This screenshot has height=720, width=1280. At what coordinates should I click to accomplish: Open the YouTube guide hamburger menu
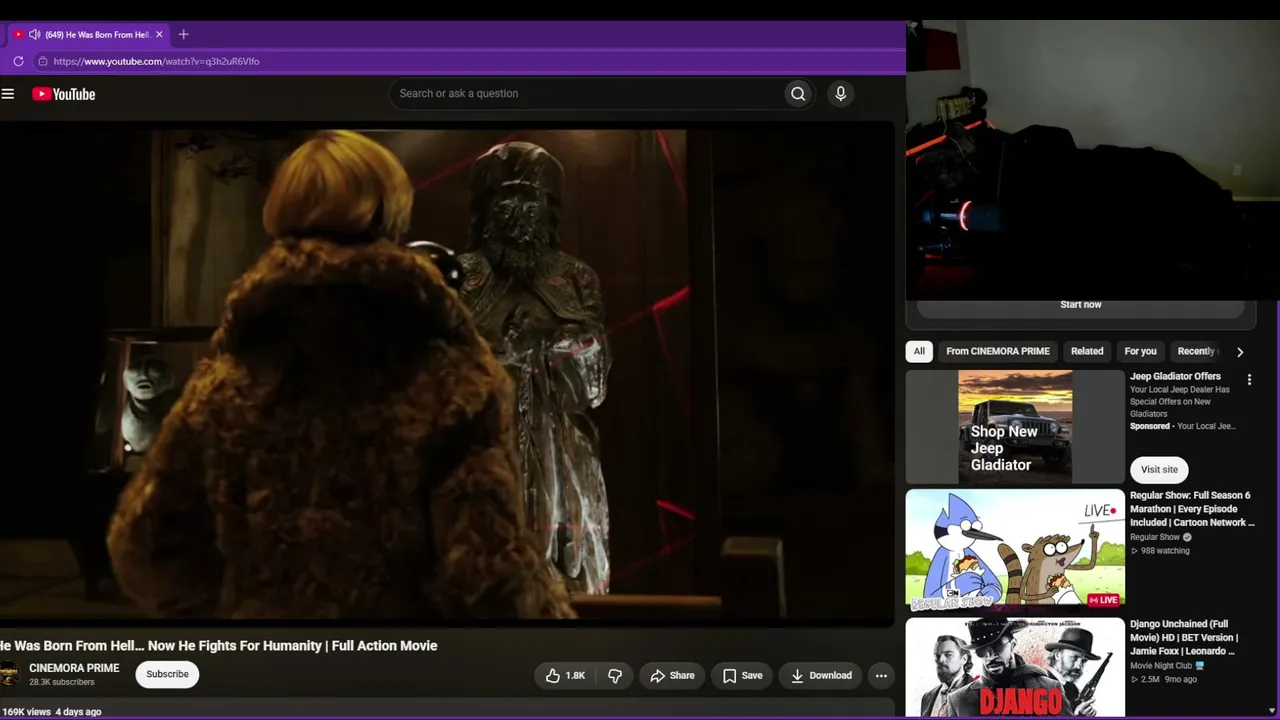(x=8, y=94)
